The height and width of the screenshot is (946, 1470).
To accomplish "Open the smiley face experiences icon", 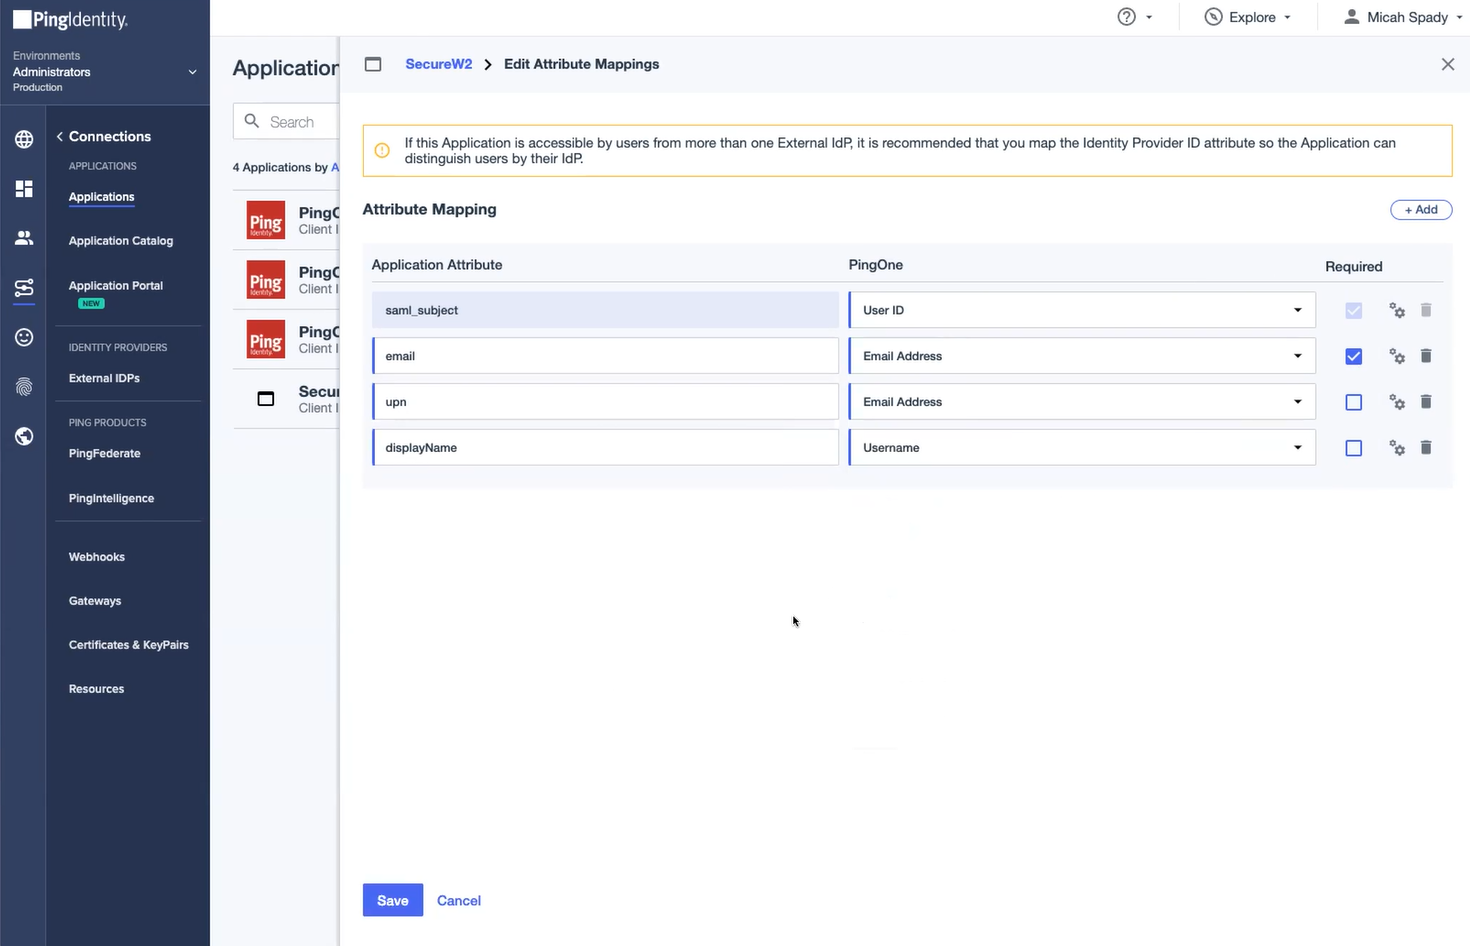I will point(24,338).
